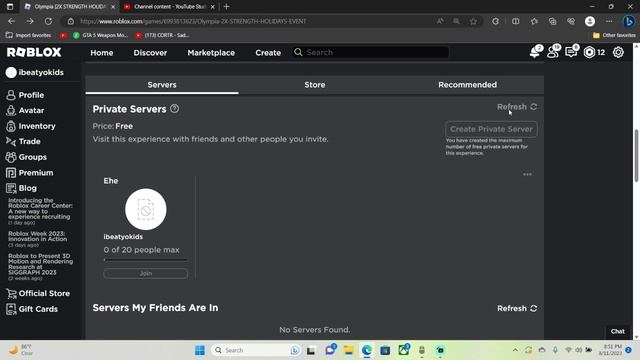The width and height of the screenshot is (640, 360).
Task: Open the server options three-dot menu
Action: coord(527,174)
